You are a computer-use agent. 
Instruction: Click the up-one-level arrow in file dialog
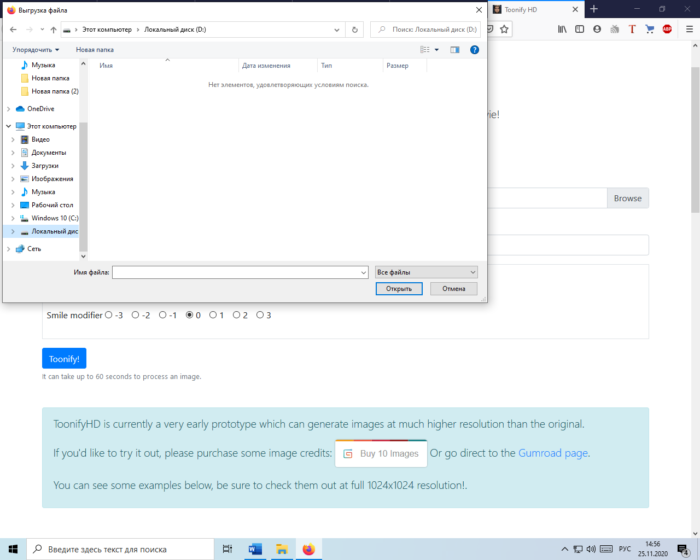(53, 30)
